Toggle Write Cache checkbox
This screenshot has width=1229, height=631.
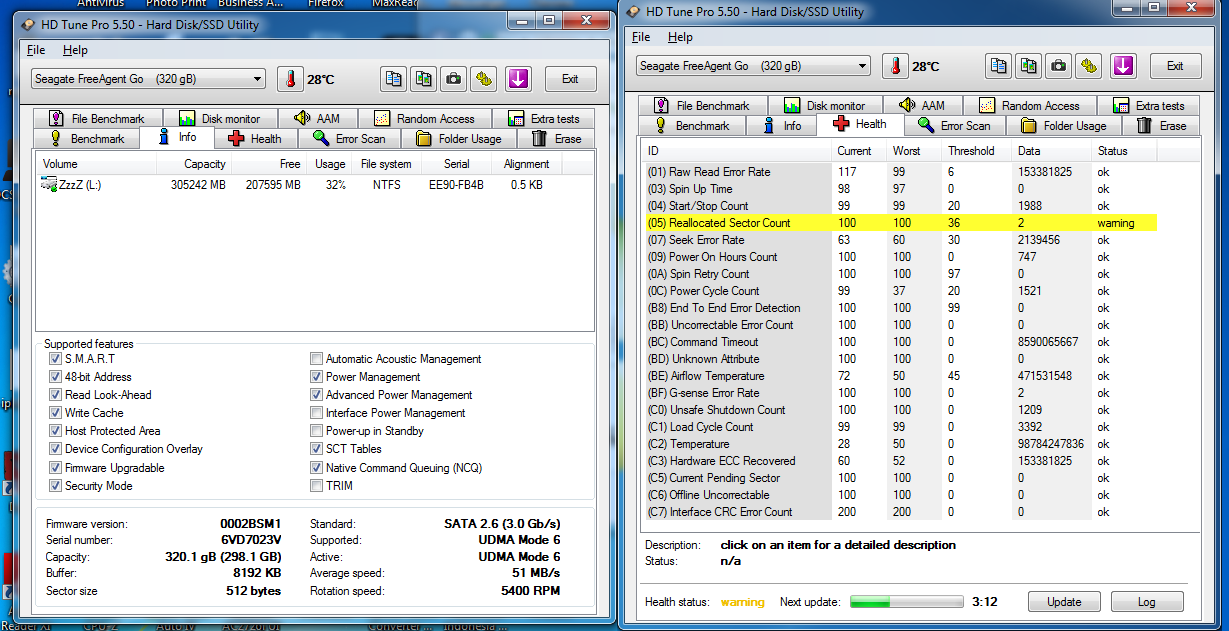pos(56,413)
